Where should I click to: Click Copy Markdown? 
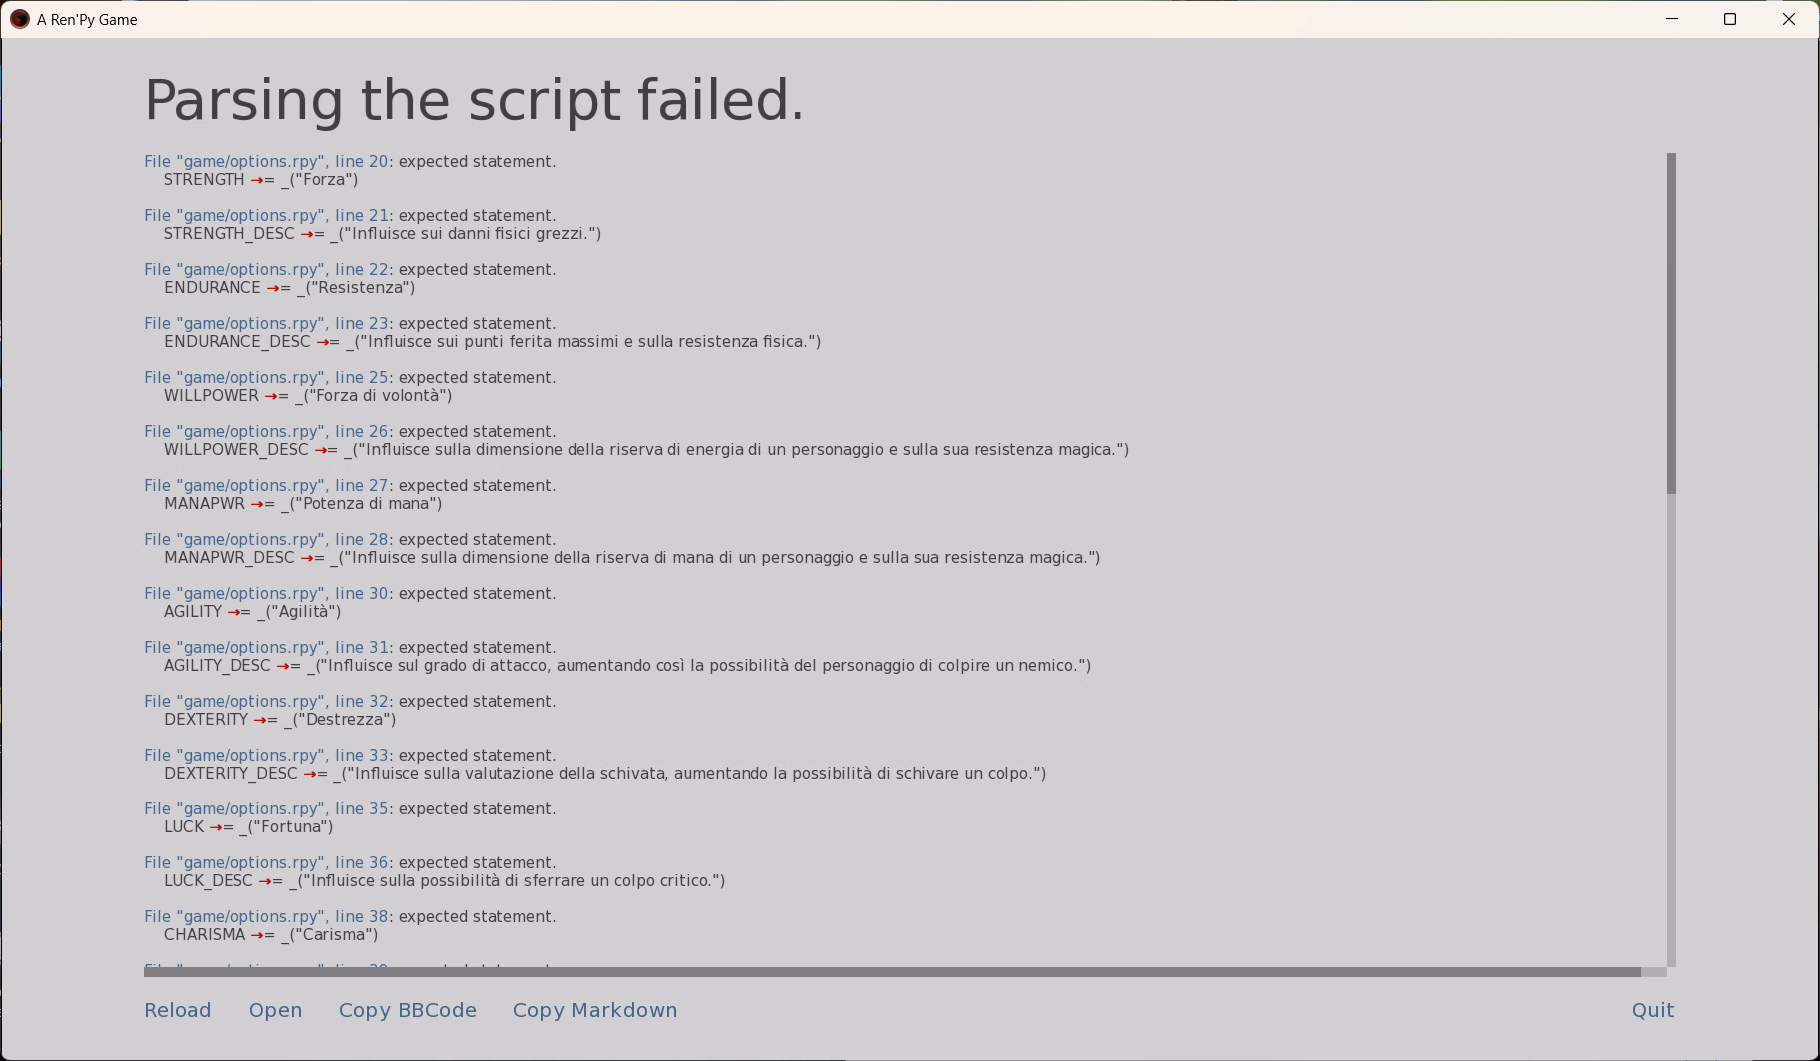595,1010
